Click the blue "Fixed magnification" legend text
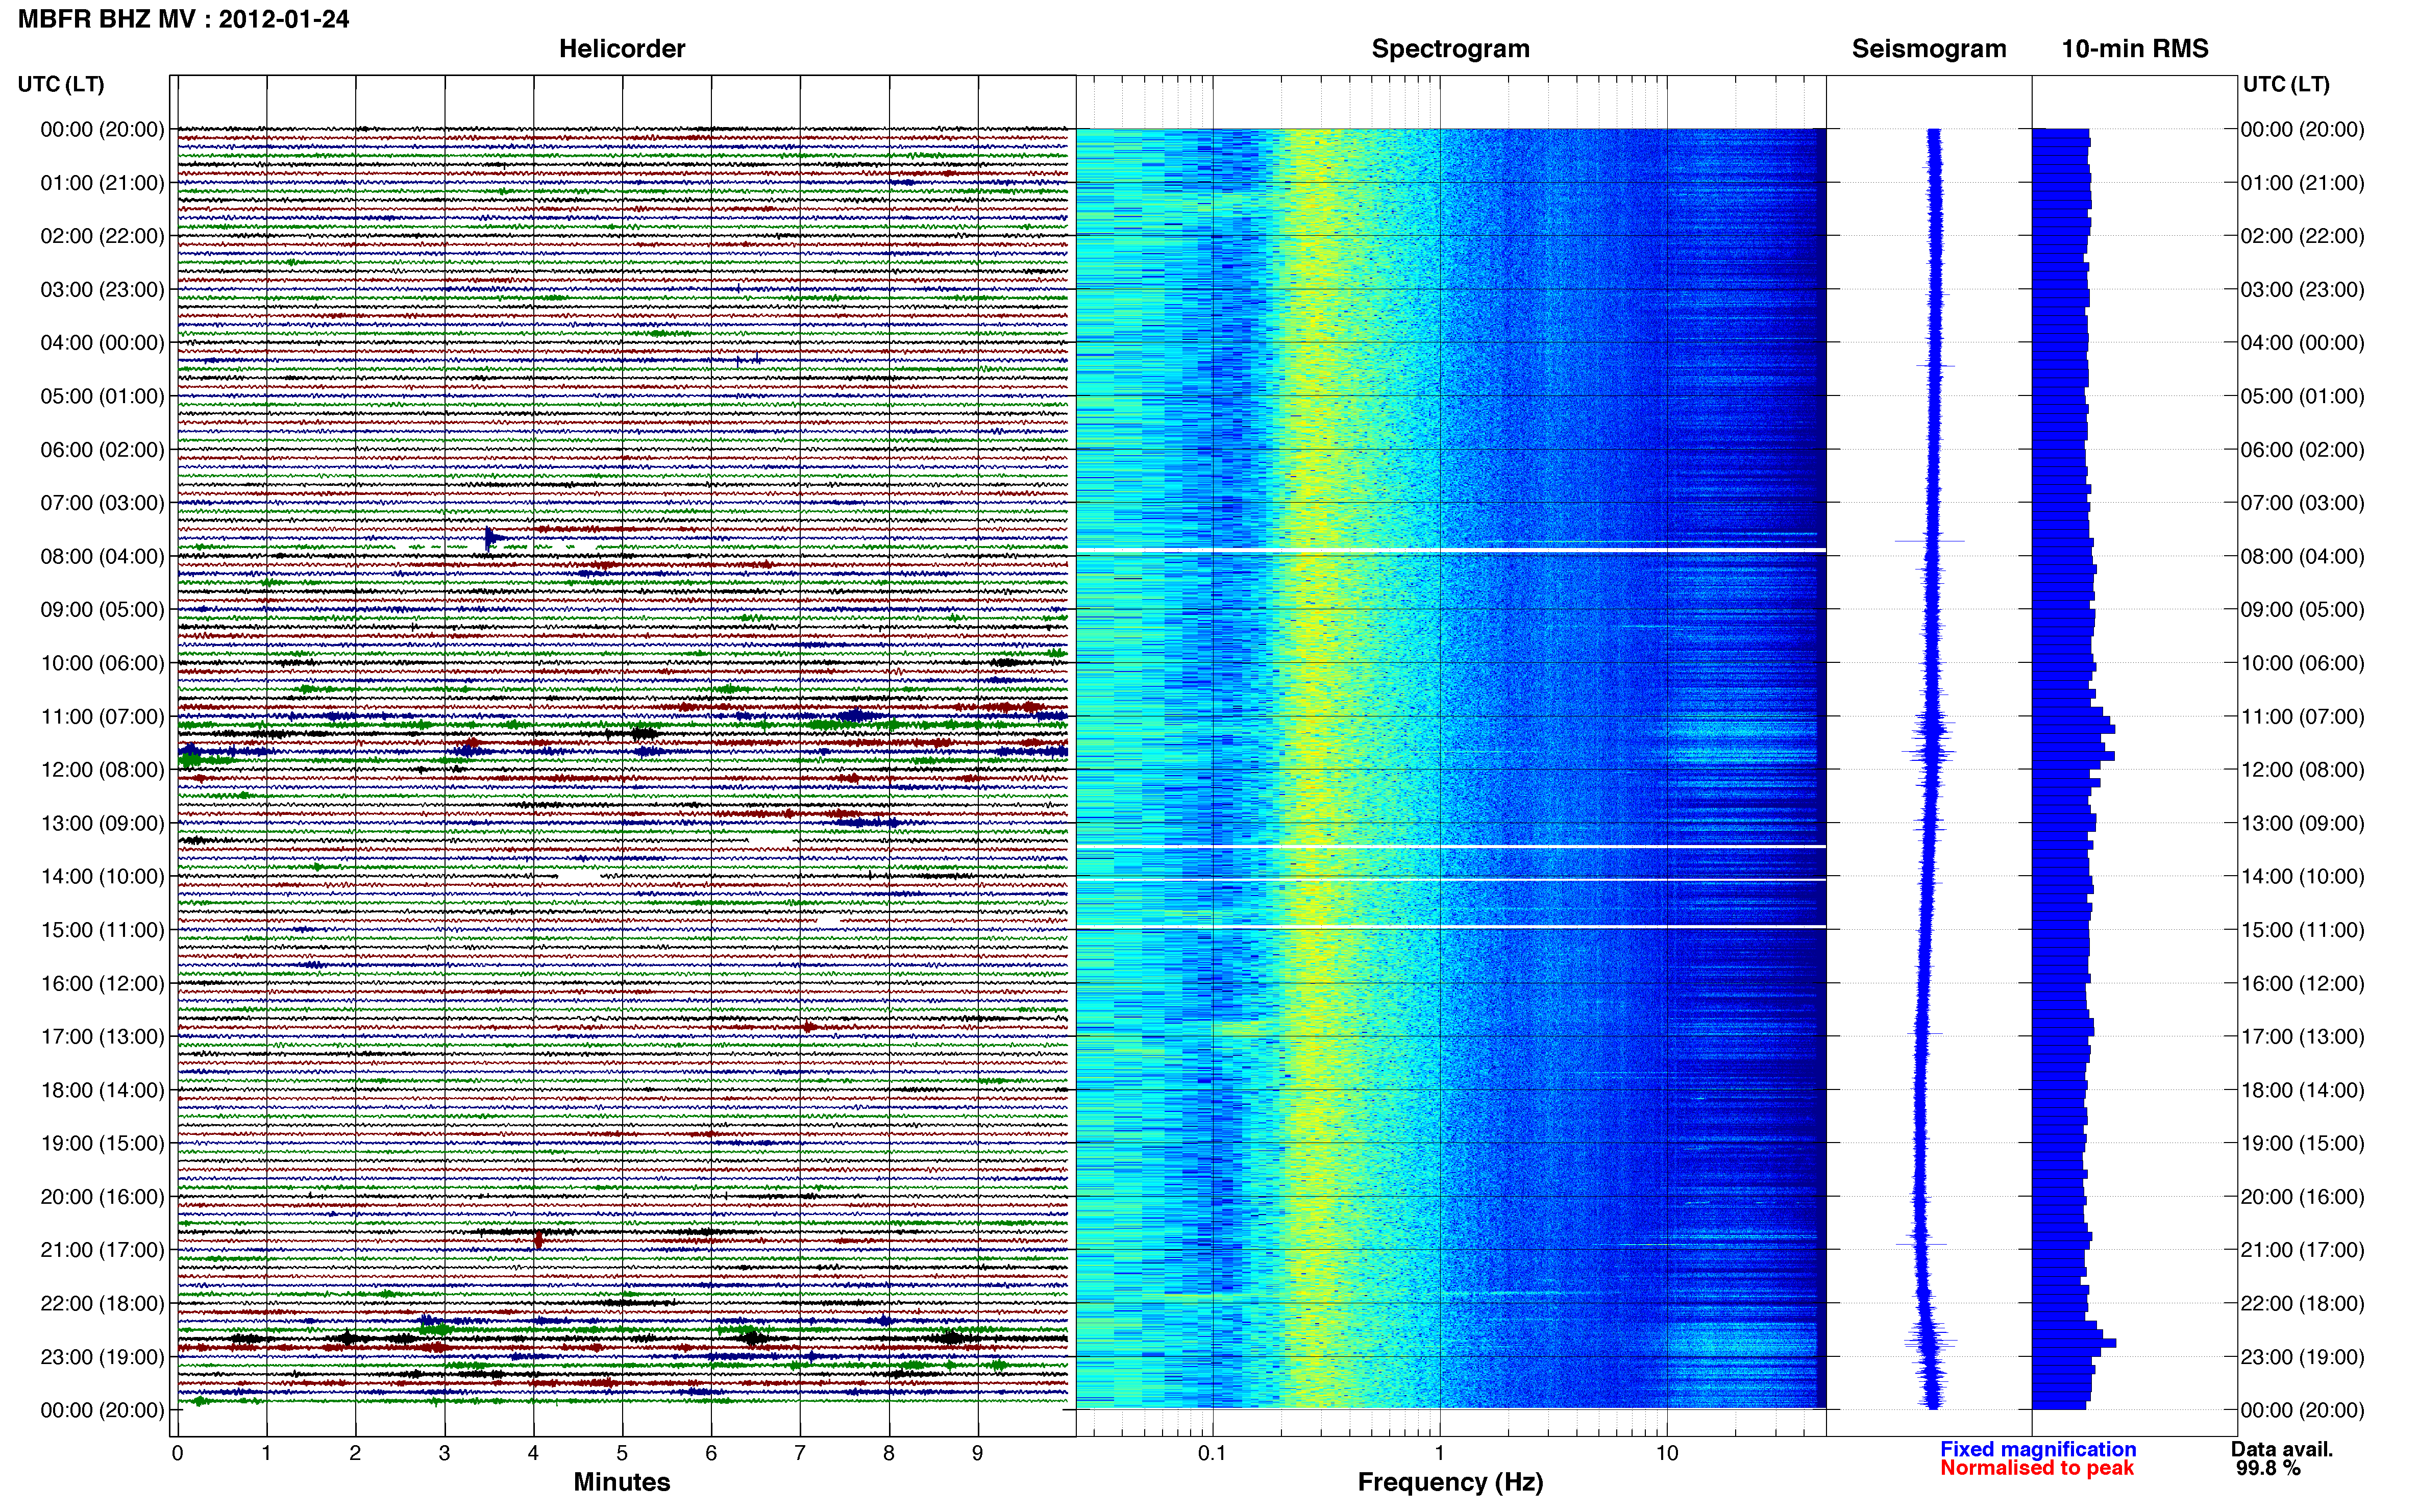Image resolution: width=2419 pixels, height=1512 pixels. click(x=2038, y=1449)
